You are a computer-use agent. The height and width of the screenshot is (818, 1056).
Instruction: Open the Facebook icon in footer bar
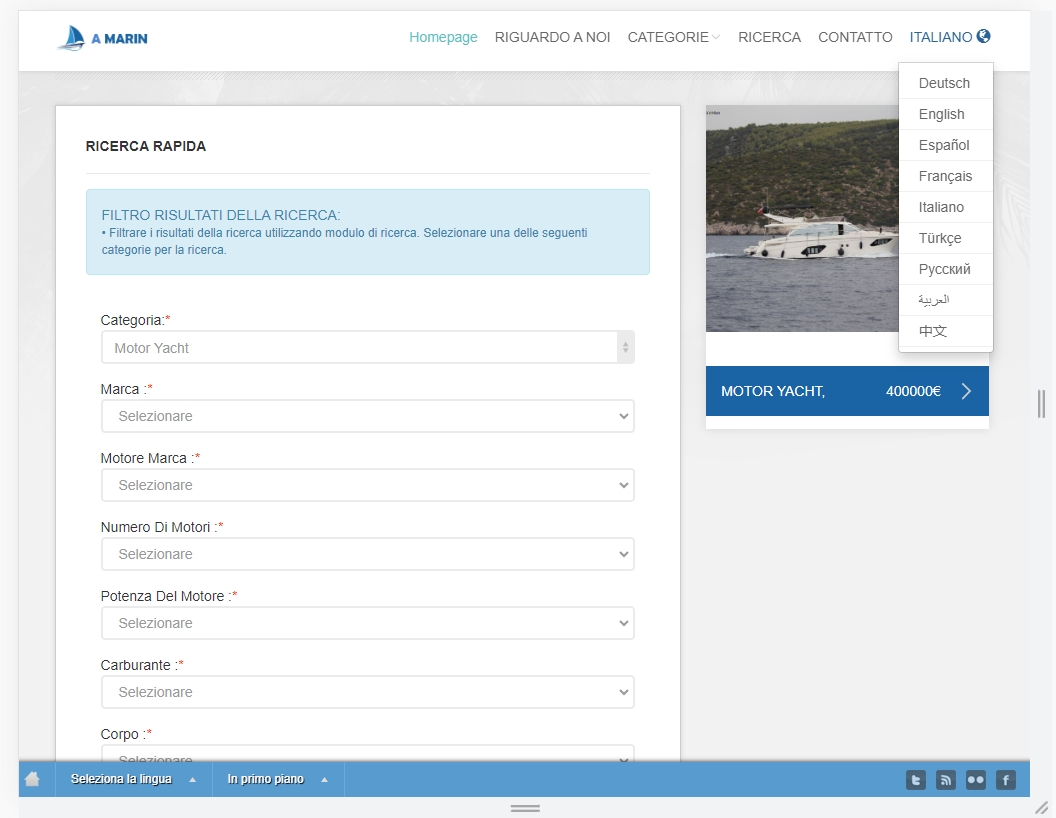tap(1005, 780)
